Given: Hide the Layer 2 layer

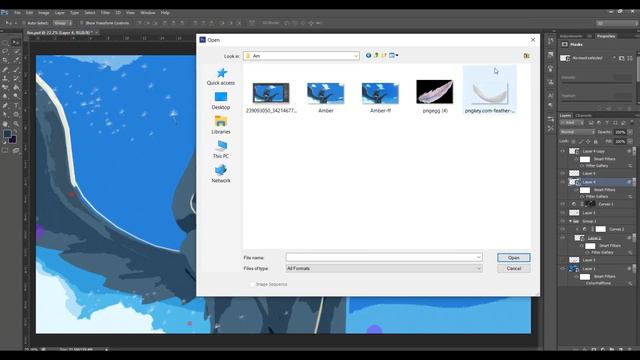Looking at the screenshot, I should [562, 238].
